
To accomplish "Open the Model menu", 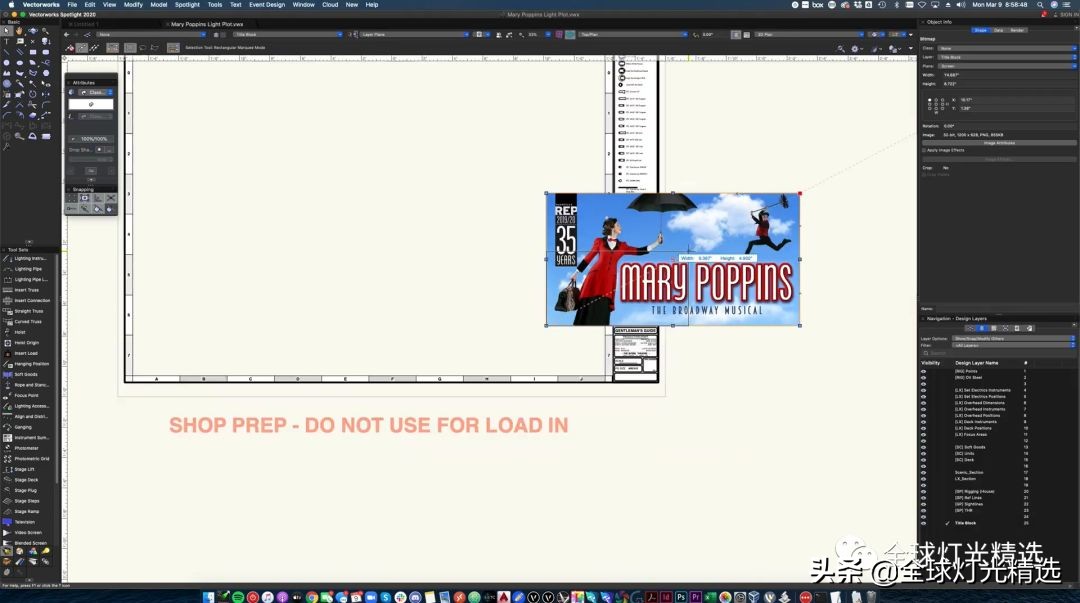I will coord(158,5).
